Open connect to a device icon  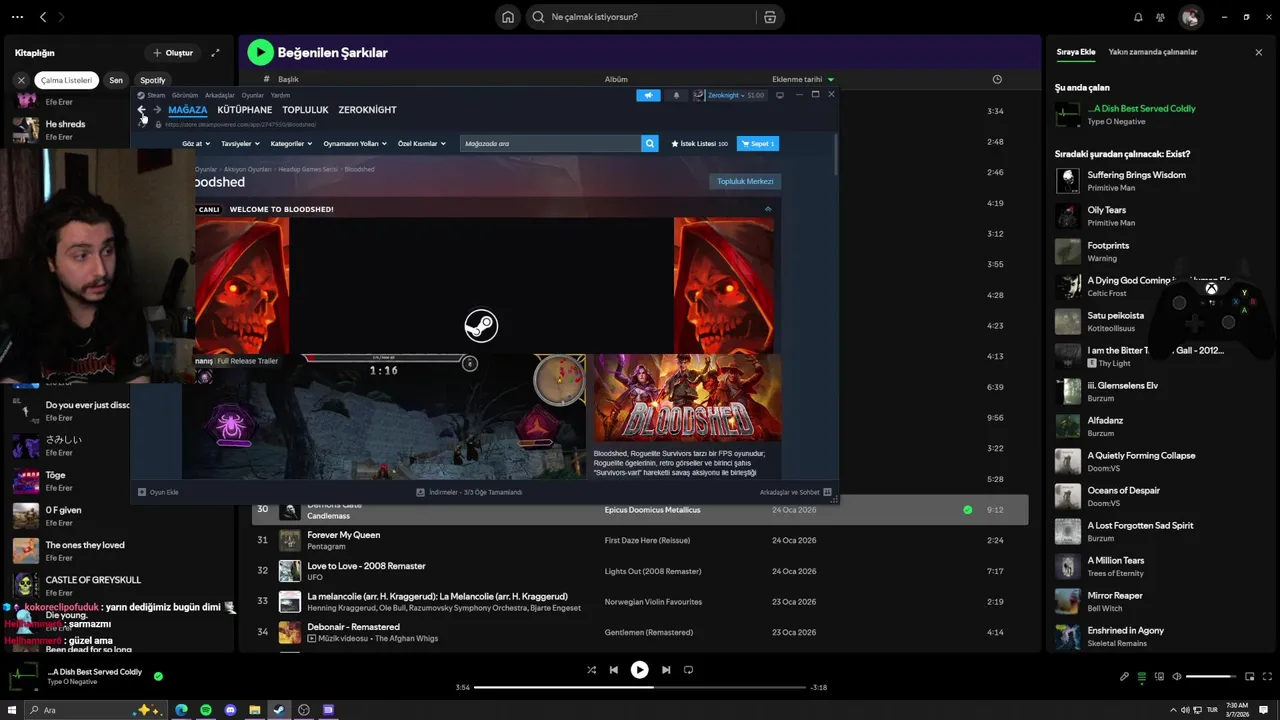[x=1158, y=677]
